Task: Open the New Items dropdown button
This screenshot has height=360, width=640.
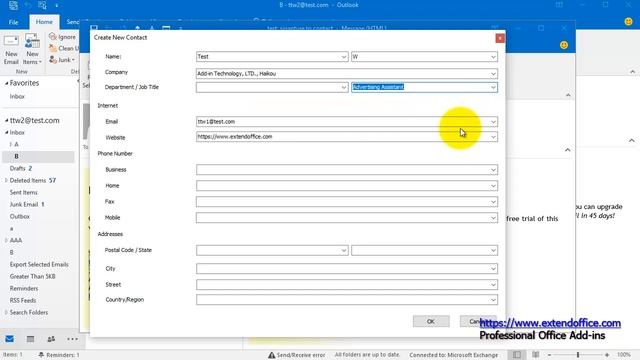Action: tap(32, 50)
